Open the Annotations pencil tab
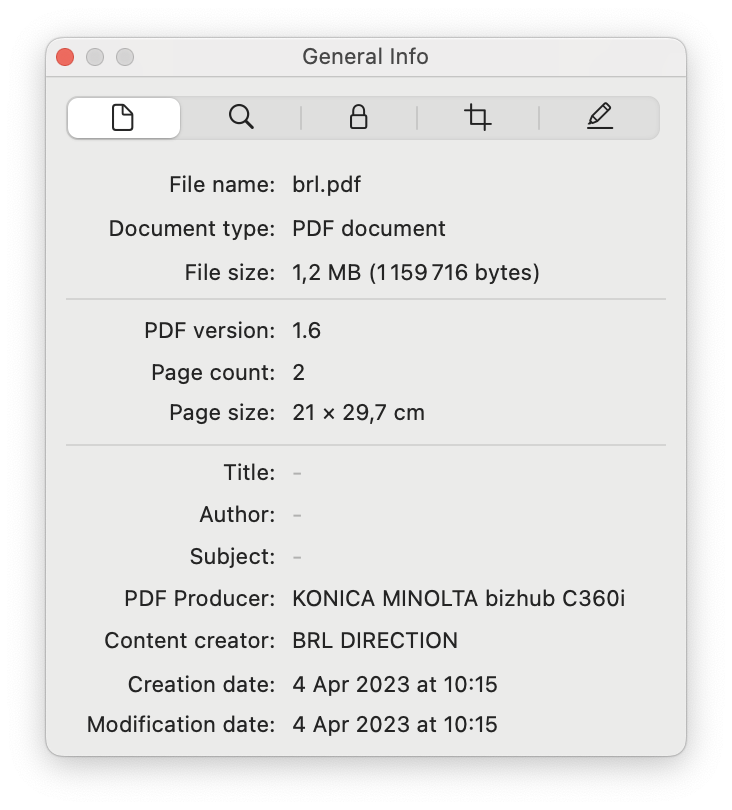 click(600, 116)
